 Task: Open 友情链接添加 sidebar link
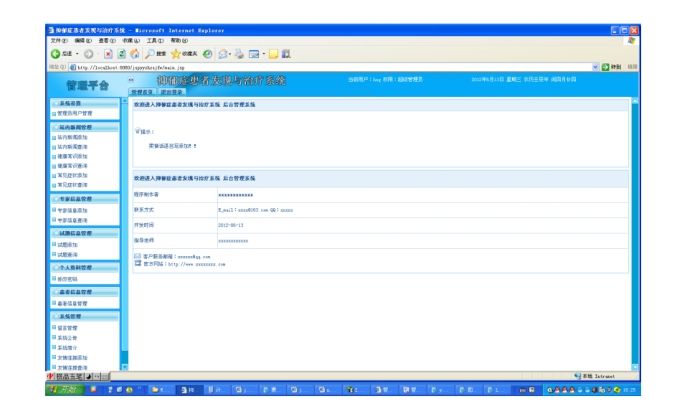pos(72,358)
